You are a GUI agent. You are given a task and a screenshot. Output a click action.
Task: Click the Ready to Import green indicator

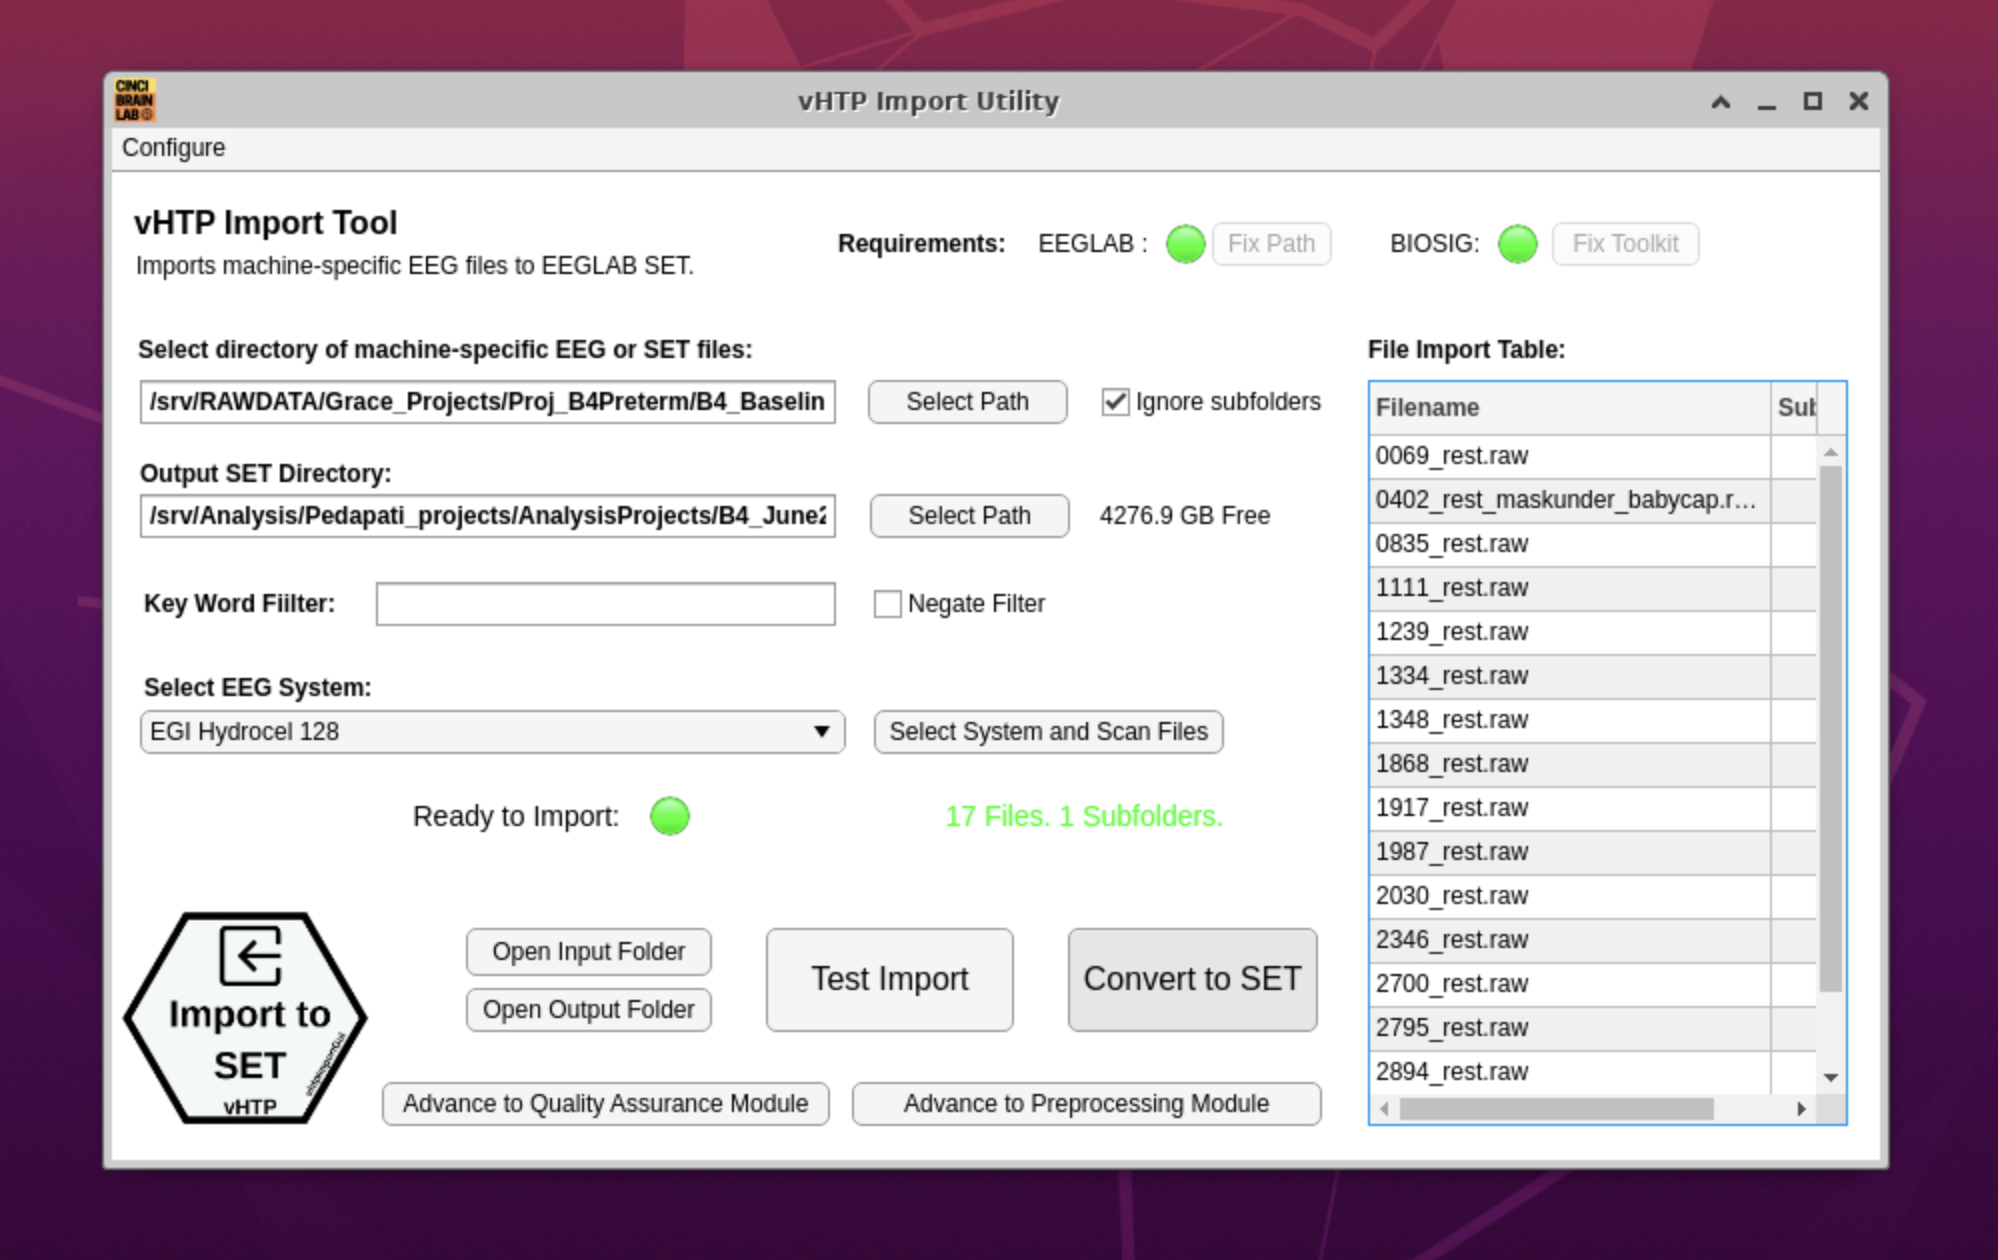coord(669,816)
